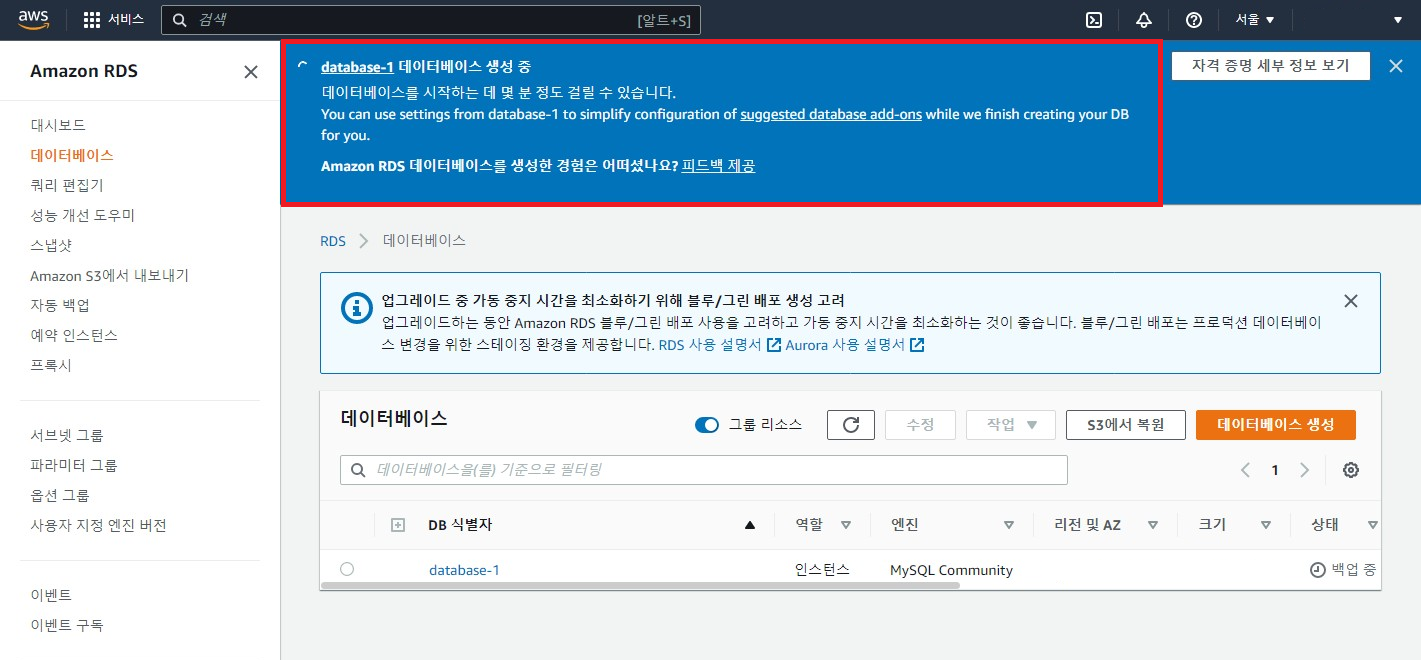Open the notifications bell
Viewport: 1421px width, 660px height.
[1144, 20]
